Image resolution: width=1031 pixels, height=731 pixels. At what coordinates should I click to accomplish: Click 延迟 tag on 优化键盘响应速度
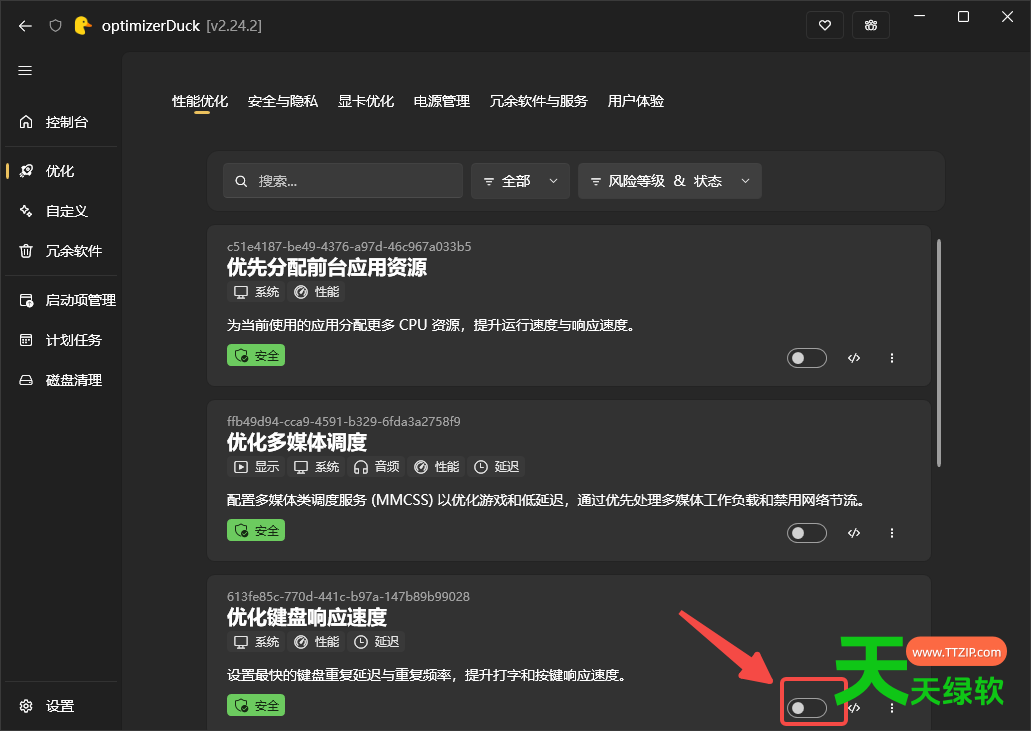point(376,642)
